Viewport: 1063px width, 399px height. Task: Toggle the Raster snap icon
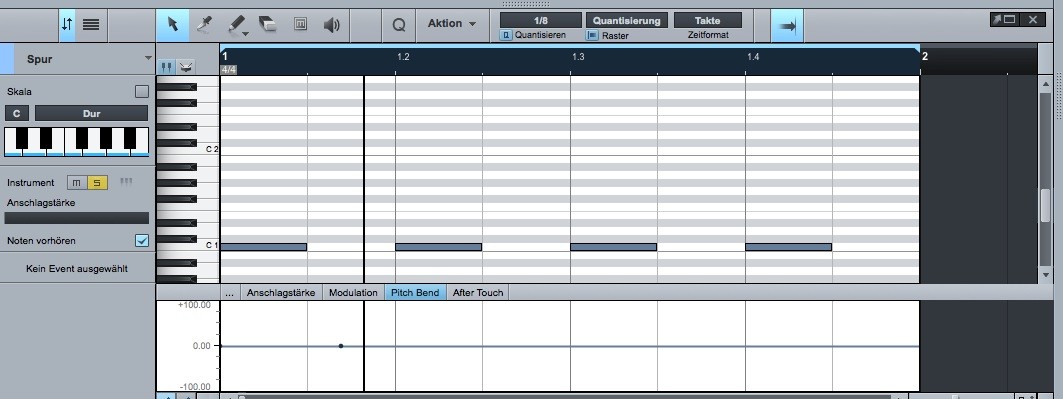(593, 35)
